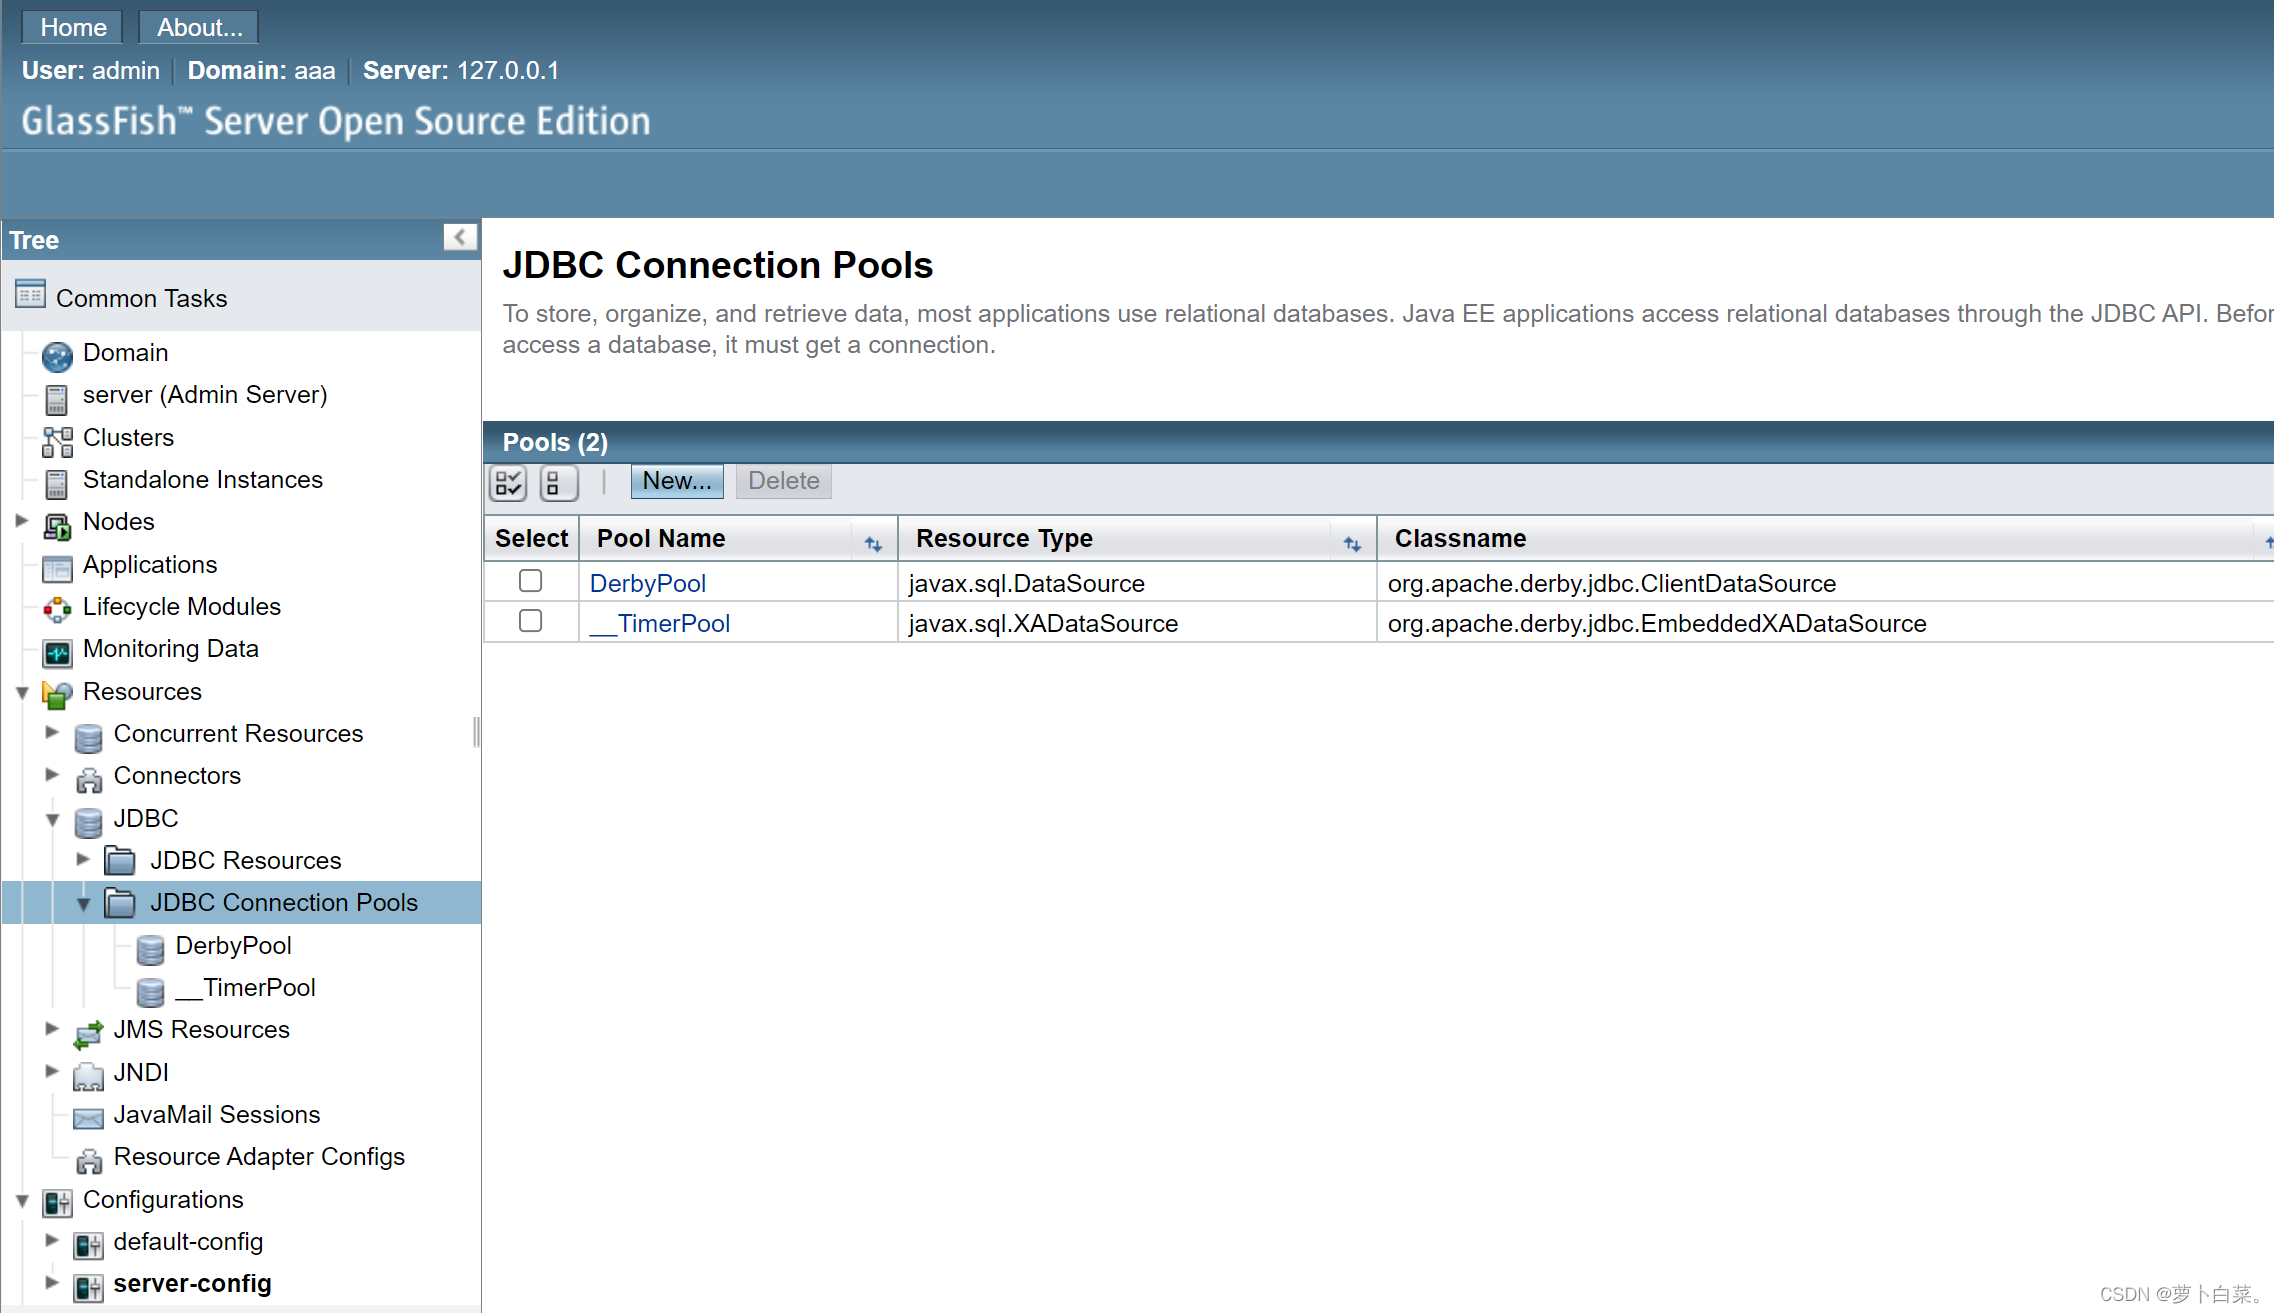This screenshot has height=1313, width=2274.
Task: Select Monitoring Data tree item
Action: (x=171, y=649)
